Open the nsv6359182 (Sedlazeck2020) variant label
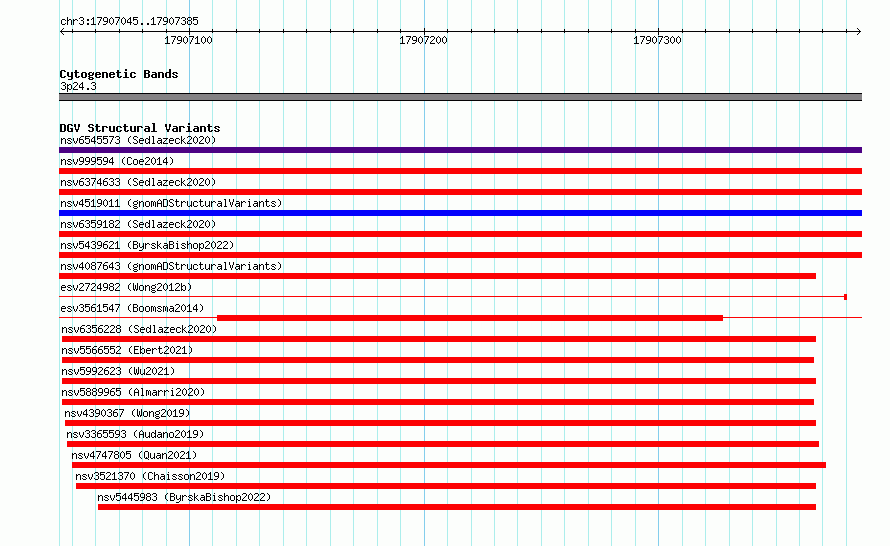This screenshot has width=890, height=546. pyautogui.click(x=138, y=224)
